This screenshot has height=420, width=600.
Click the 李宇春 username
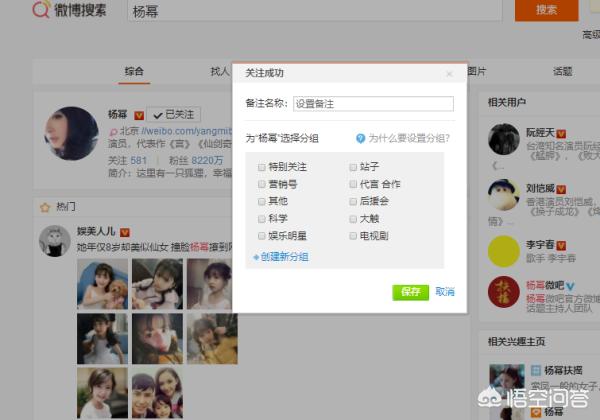(x=540, y=244)
